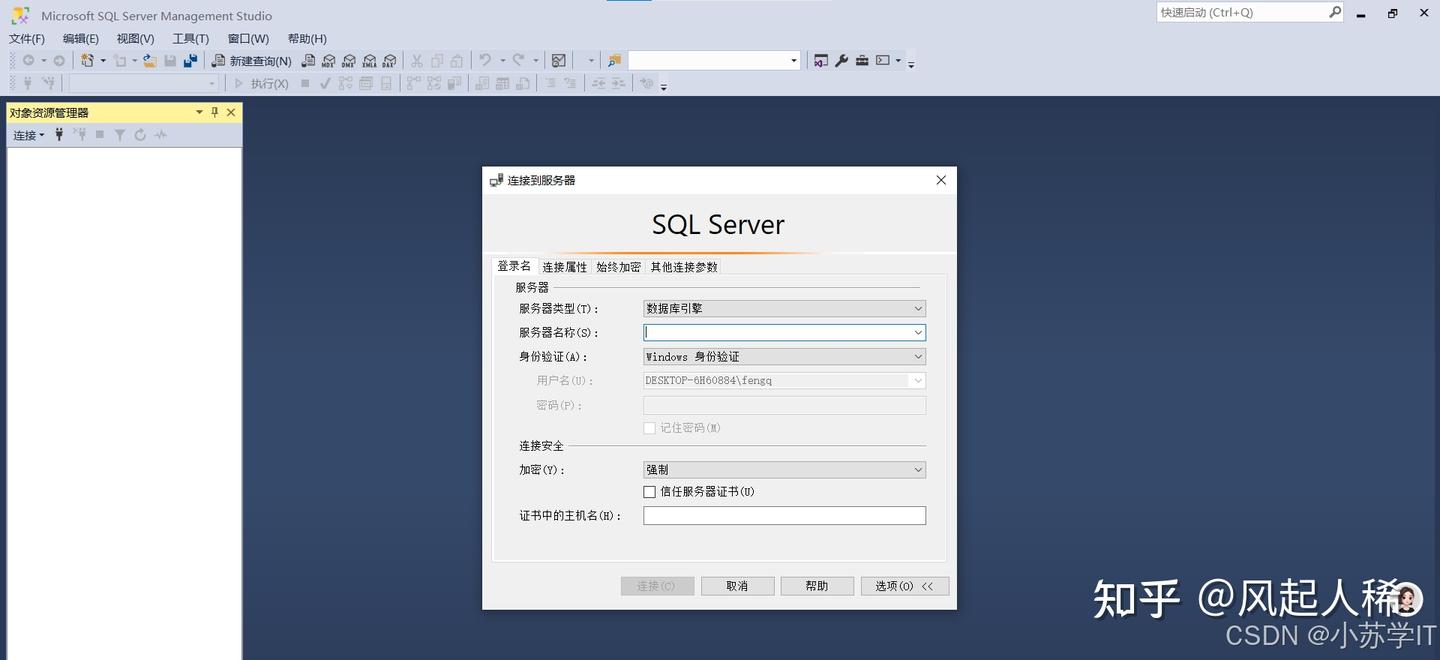Viewport: 1440px width, 660px height.
Task: Enable the 记住密码 checkbox
Action: pyautogui.click(x=649, y=427)
